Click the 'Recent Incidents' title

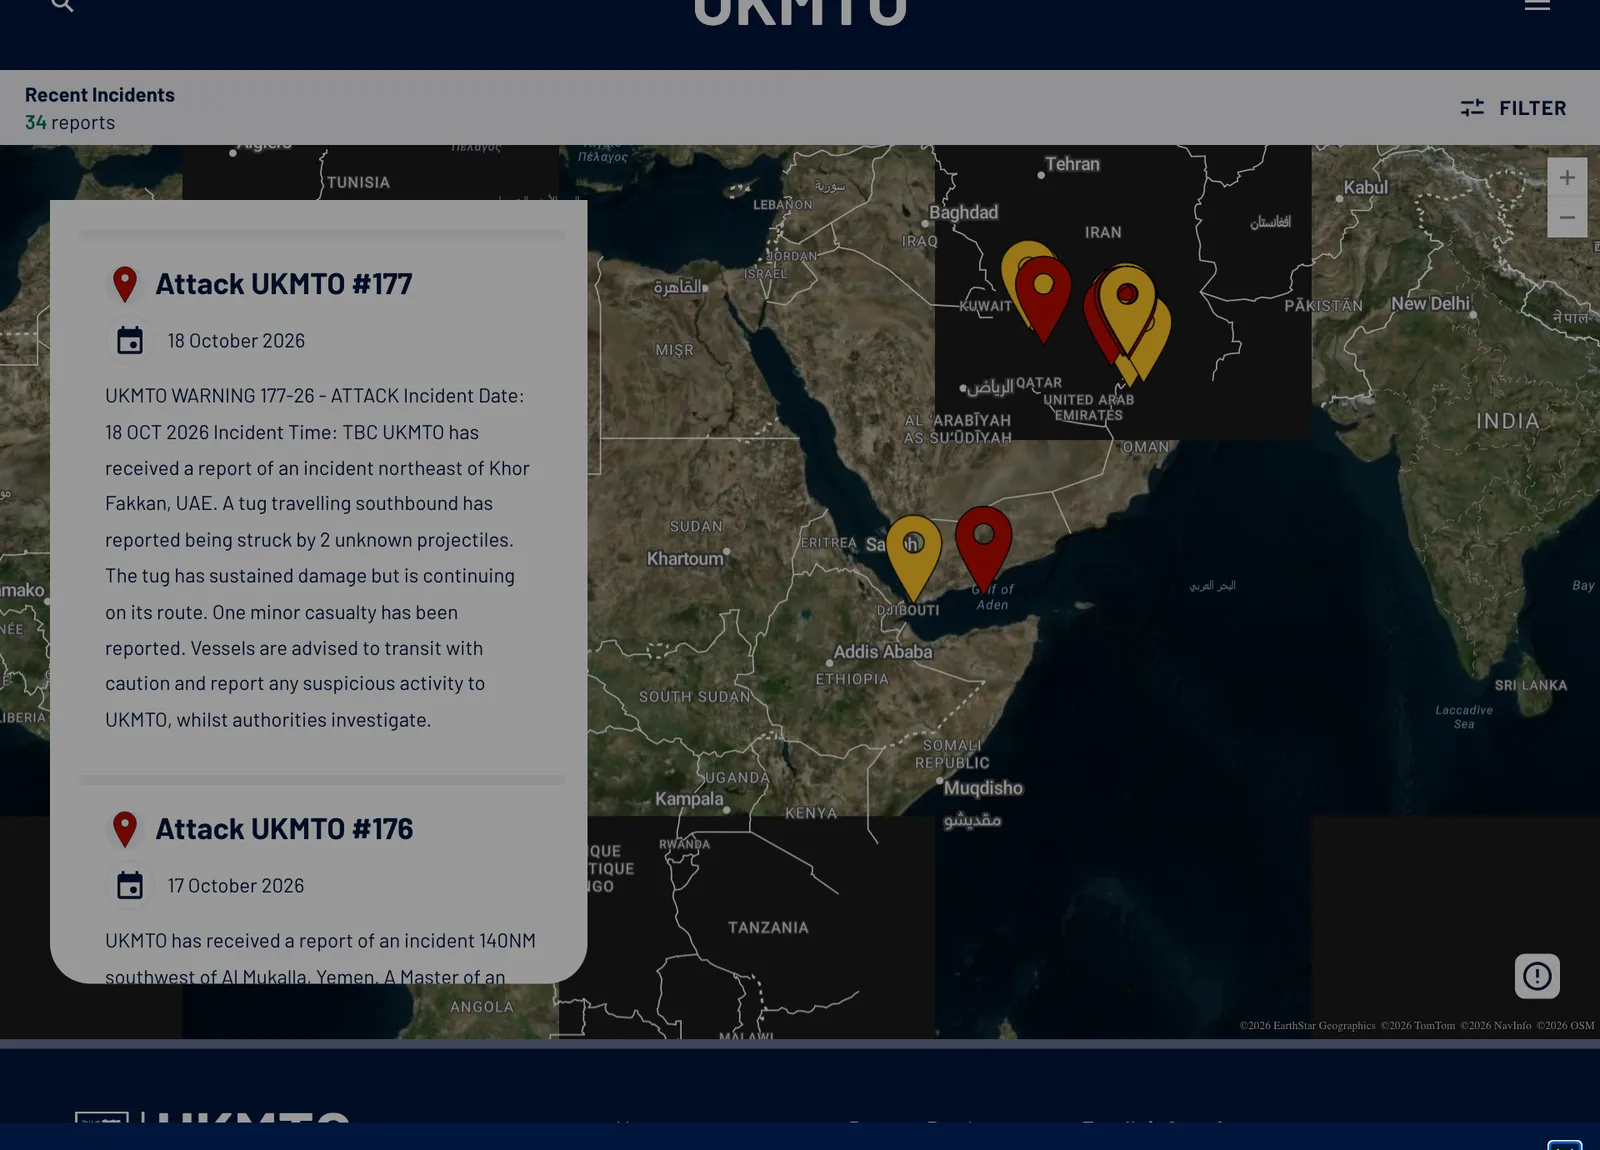pyautogui.click(x=100, y=95)
